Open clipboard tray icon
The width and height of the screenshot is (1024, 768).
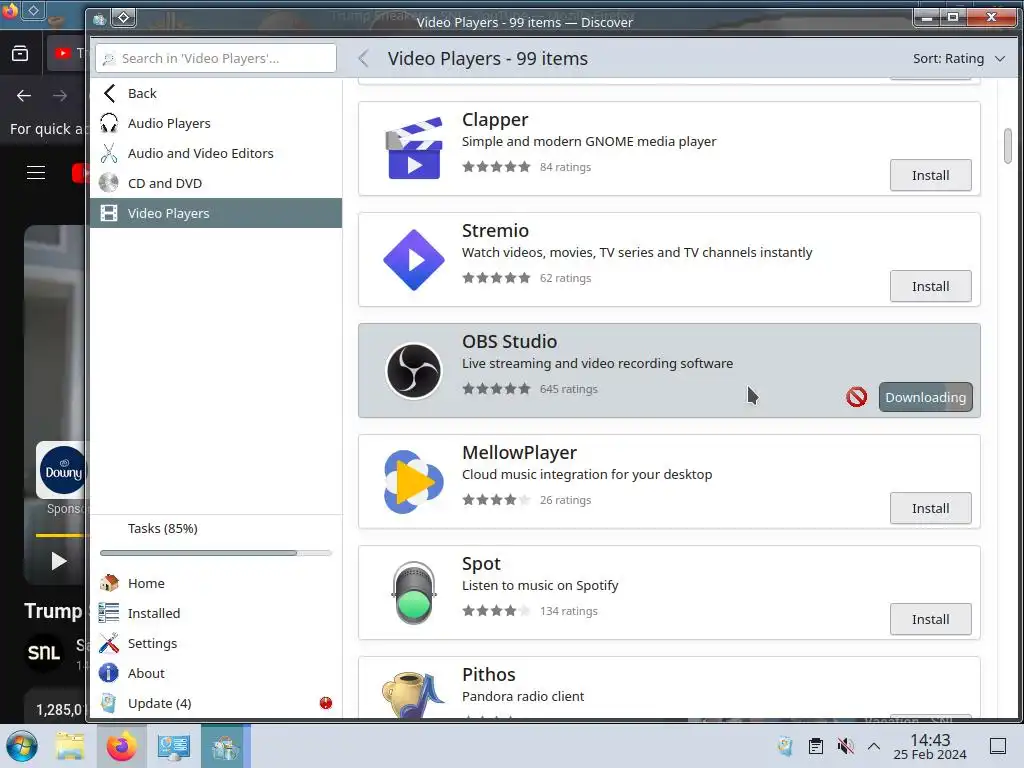click(x=816, y=746)
